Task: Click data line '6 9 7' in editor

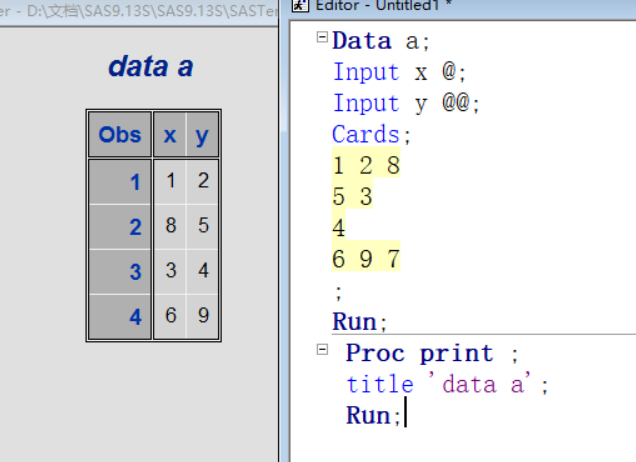Action: pos(366,259)
